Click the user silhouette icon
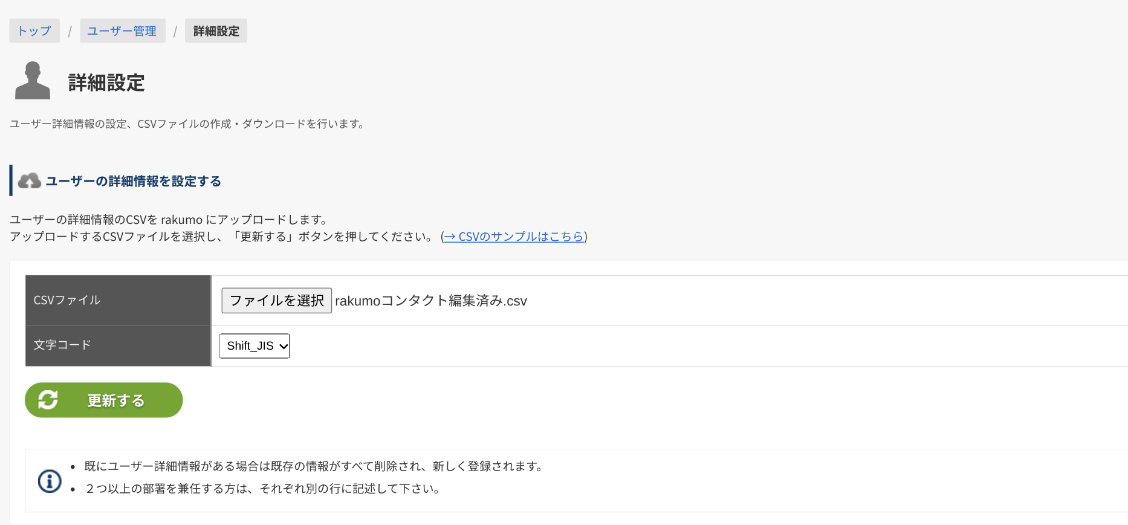This screenshot has width=1128, height=525. (32, 81)
